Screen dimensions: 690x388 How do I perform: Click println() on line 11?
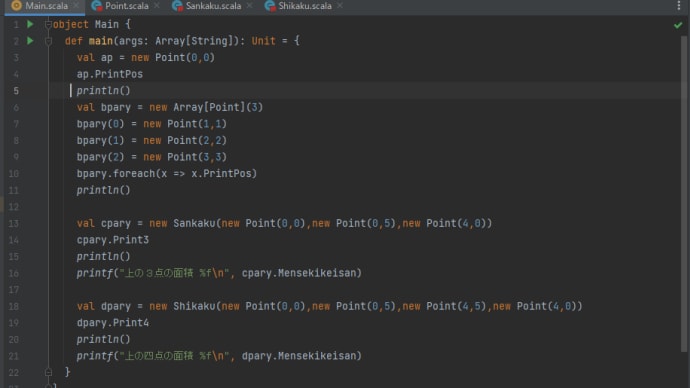click(103, 190)
